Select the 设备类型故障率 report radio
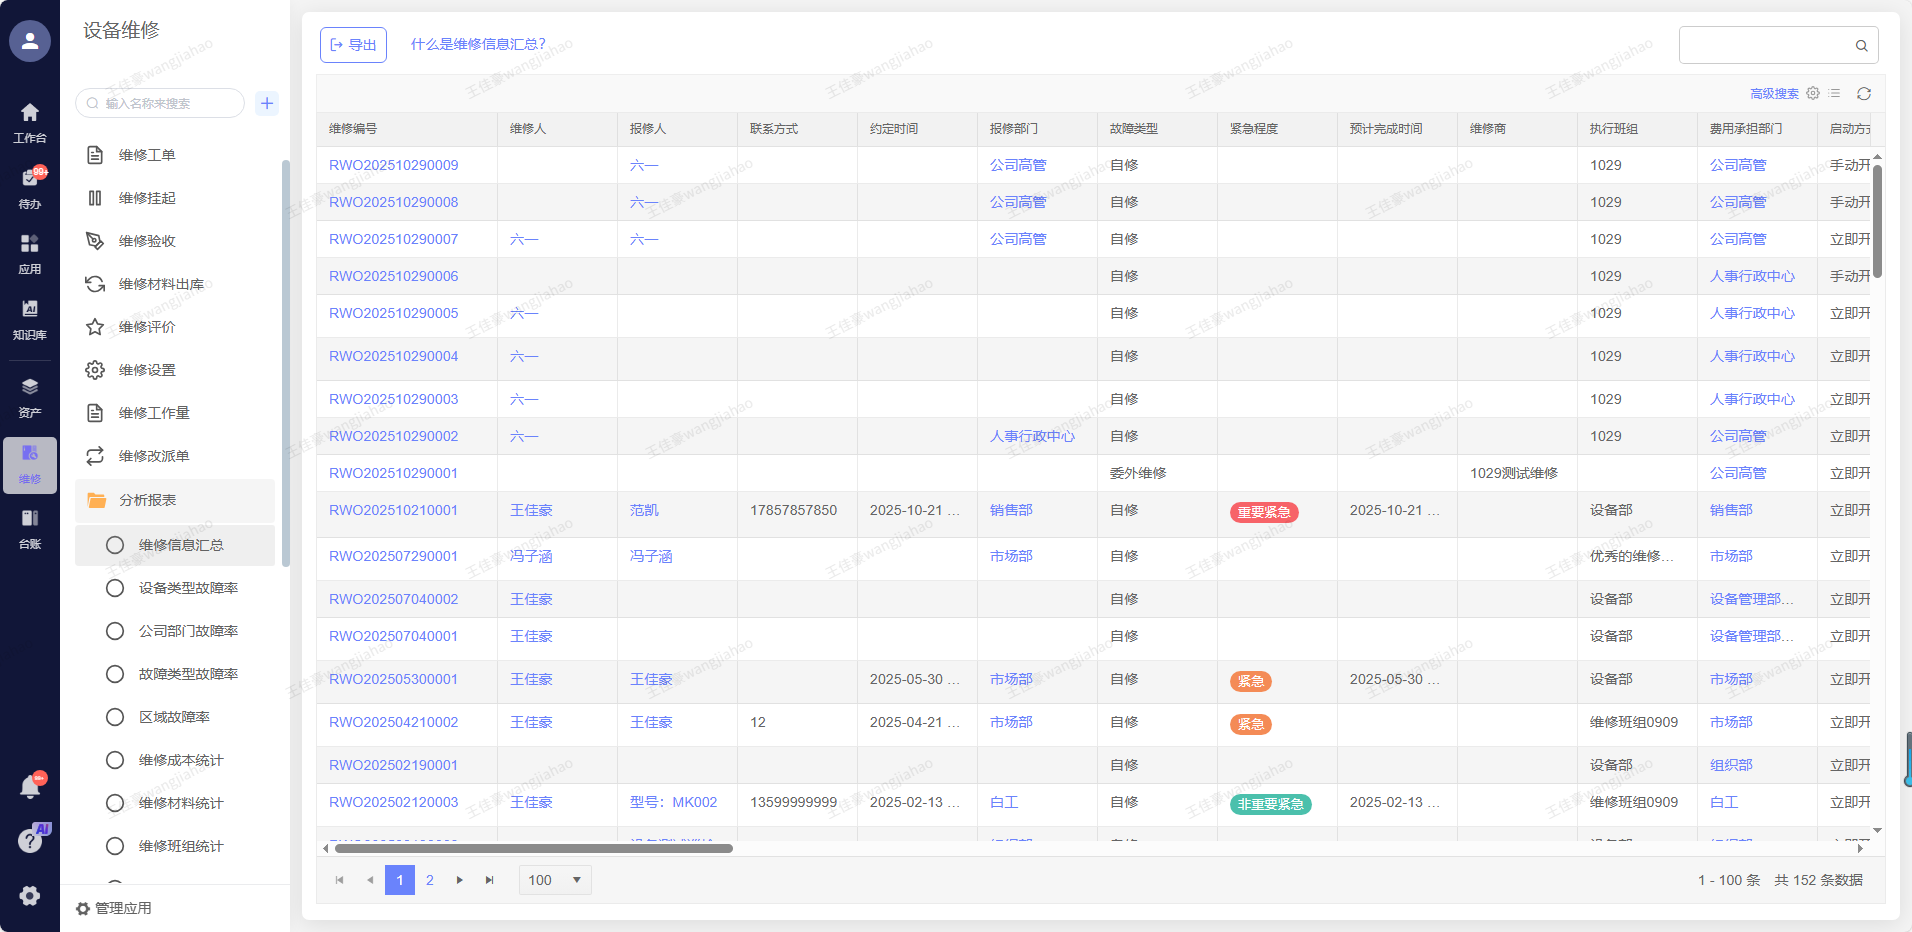Screen dimensions: 1912x932 (115, 588)
